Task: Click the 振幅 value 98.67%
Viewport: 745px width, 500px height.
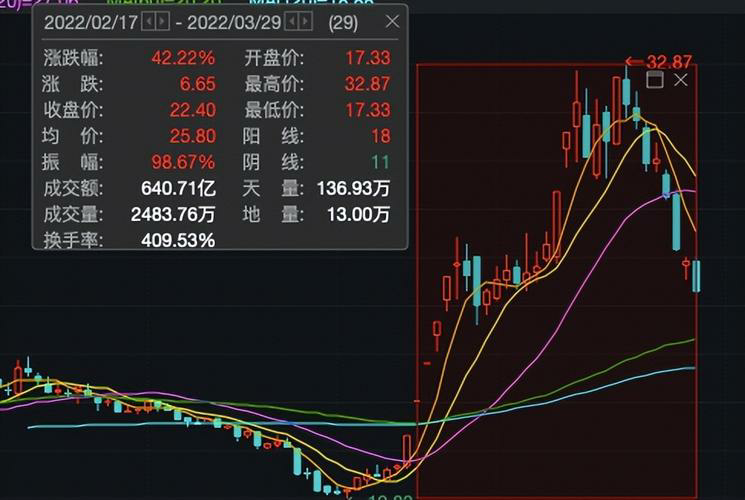Action: tap(183, 163)
